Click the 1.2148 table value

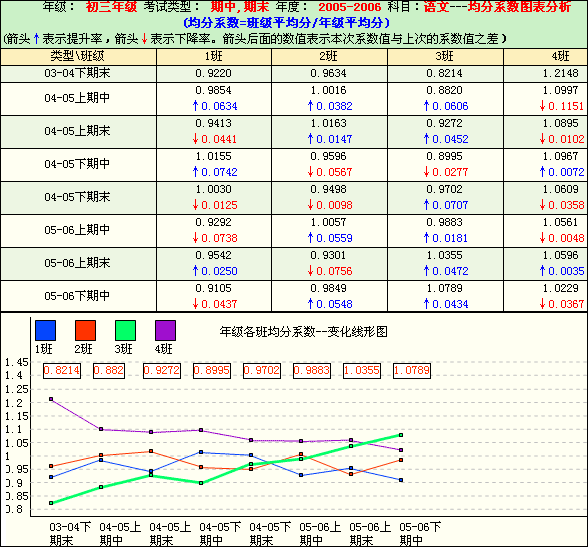561,73
